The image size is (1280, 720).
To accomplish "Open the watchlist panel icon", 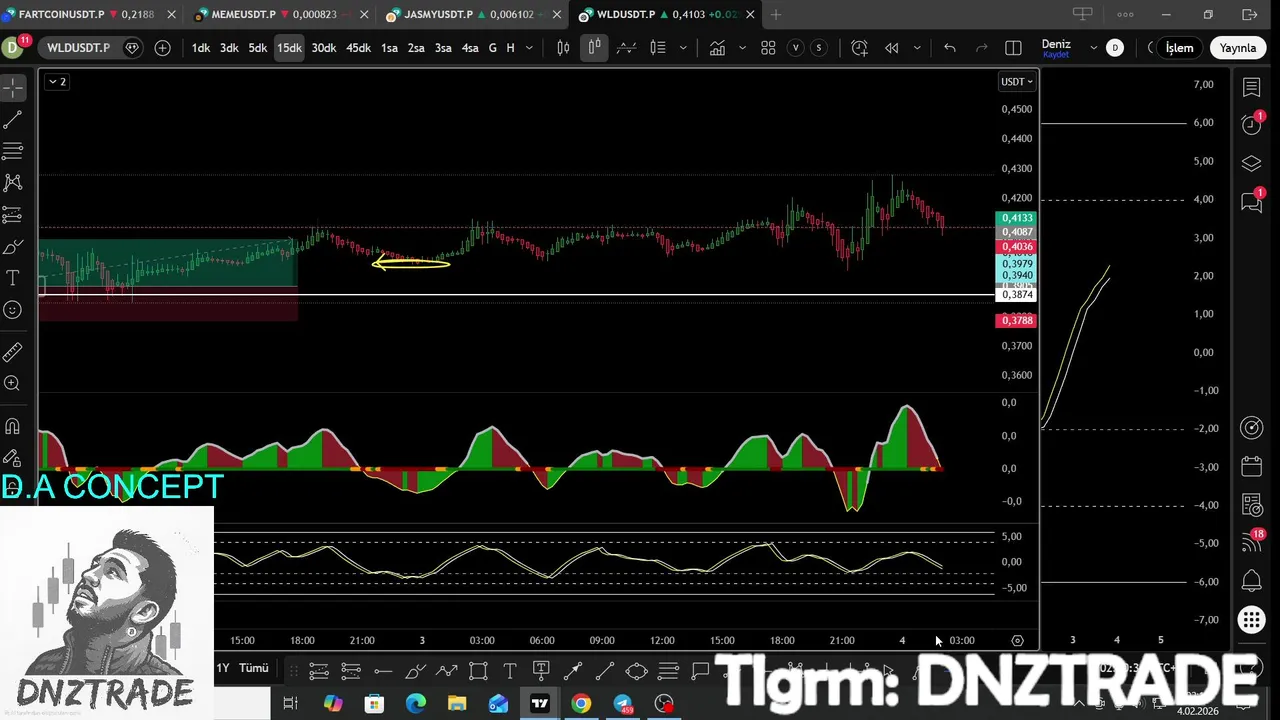I will [1252, 88].
